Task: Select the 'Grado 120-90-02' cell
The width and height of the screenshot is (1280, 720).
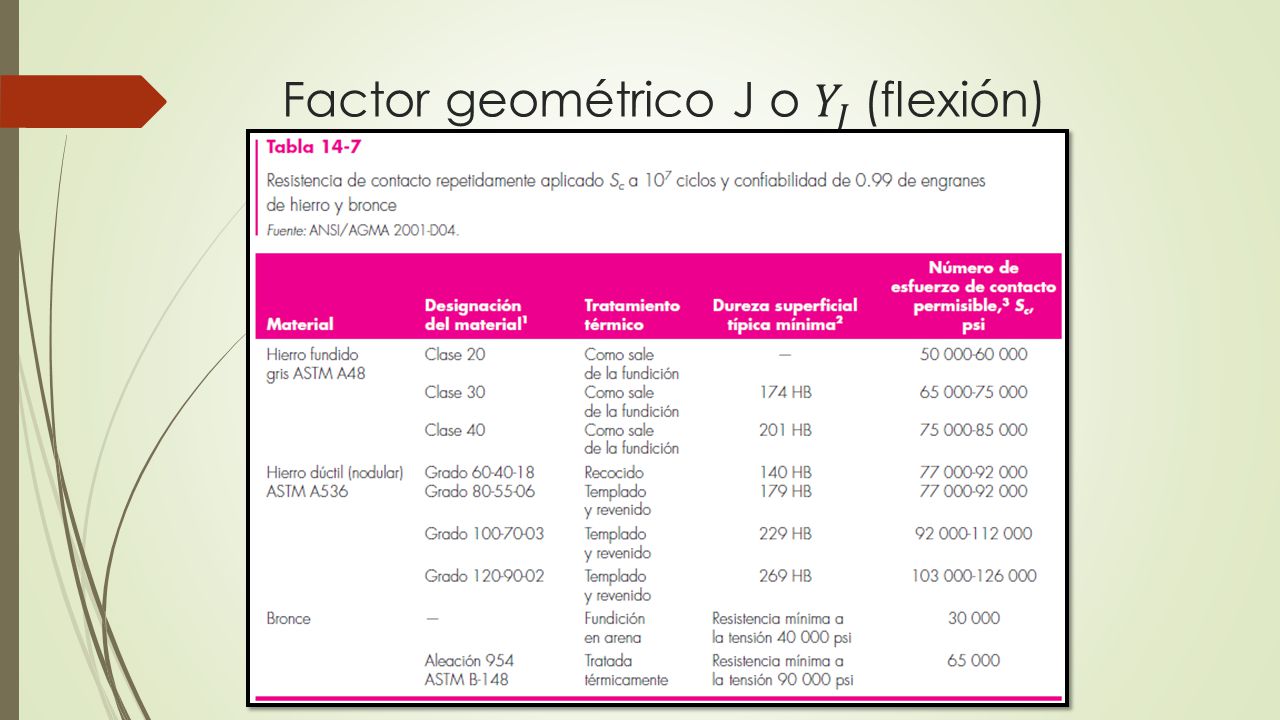Action: [x=485, y=576]
